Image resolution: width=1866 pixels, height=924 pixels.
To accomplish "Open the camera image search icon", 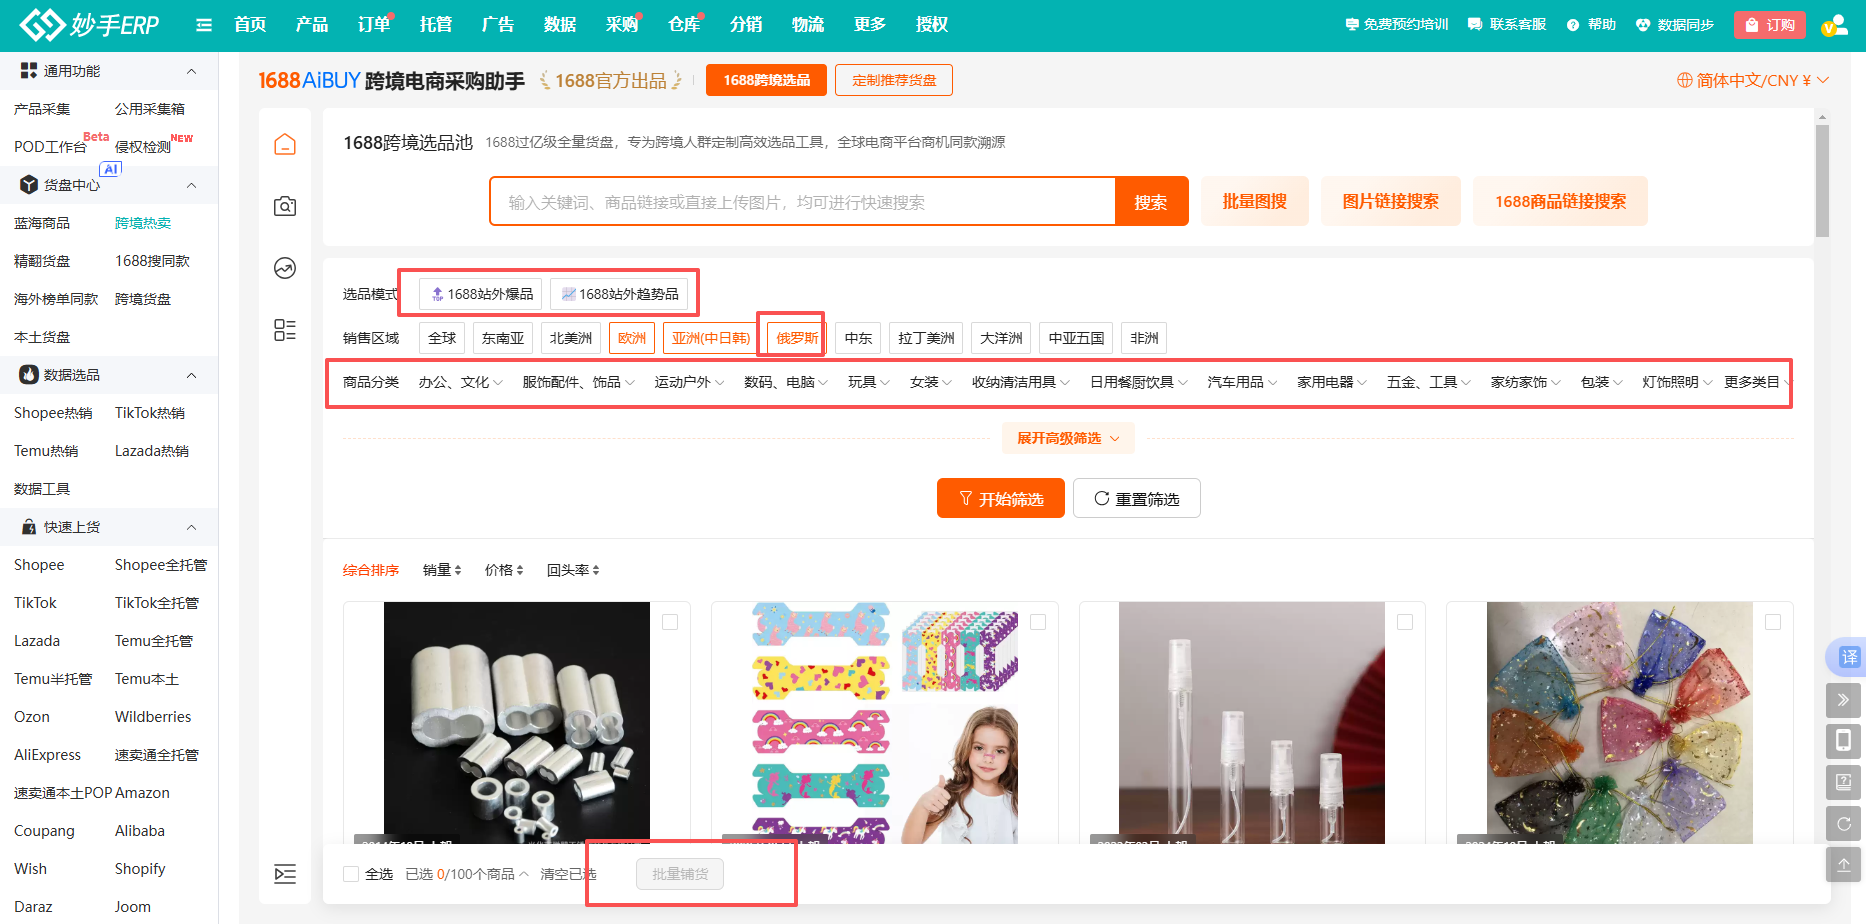I will click(285, 207).
